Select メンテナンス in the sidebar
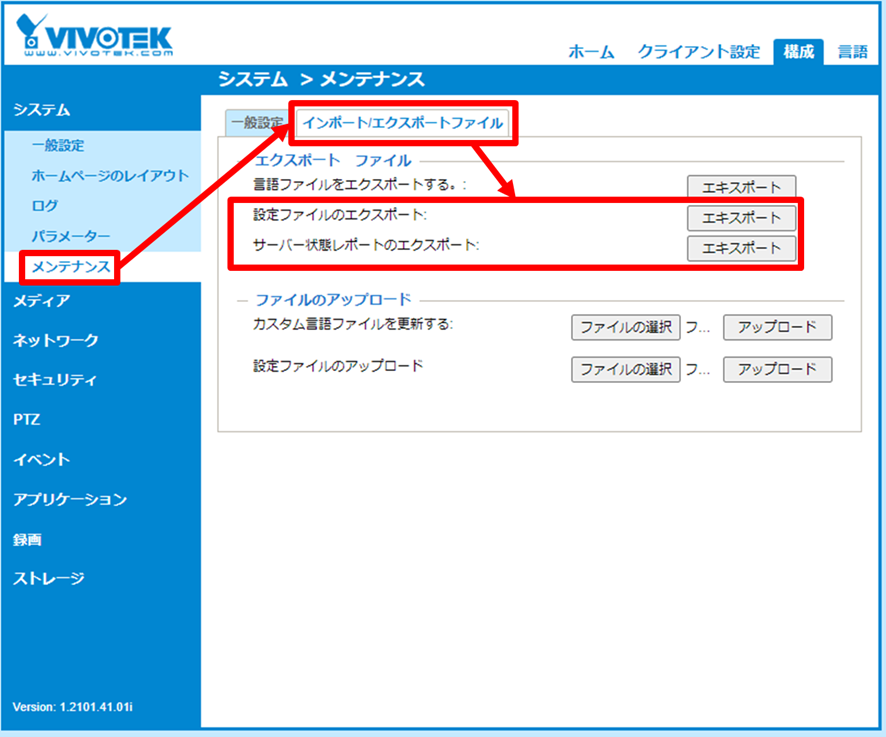Viewport: 886px width, 737px height. [x=71, y=267]
